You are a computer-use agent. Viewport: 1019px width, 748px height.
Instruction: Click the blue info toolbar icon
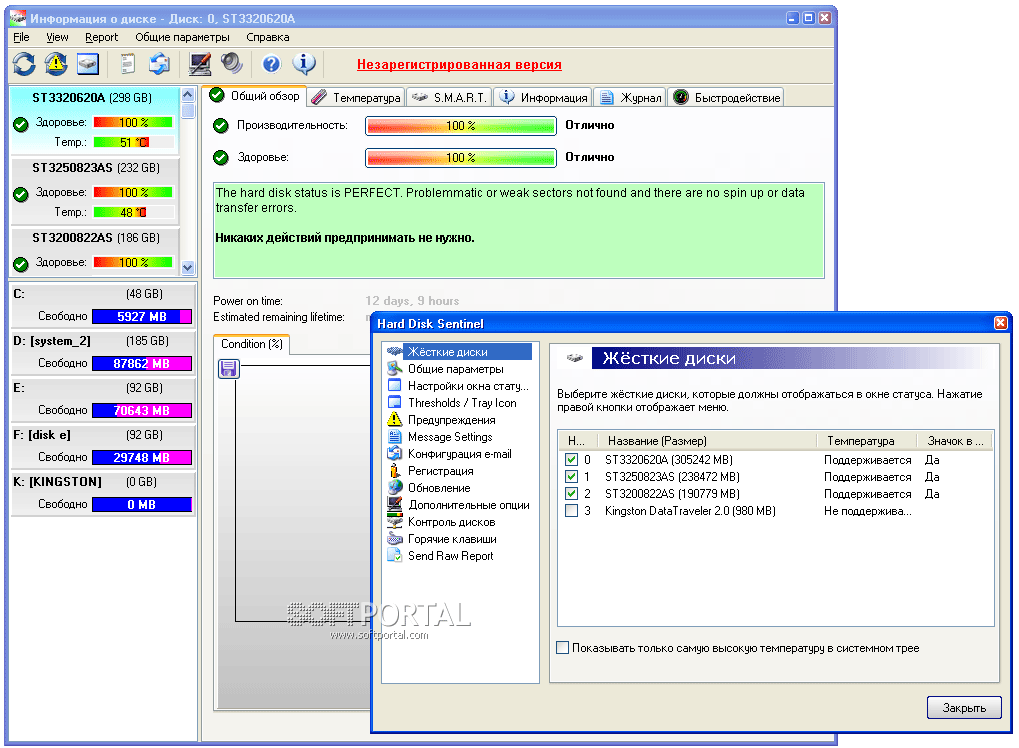303,64
